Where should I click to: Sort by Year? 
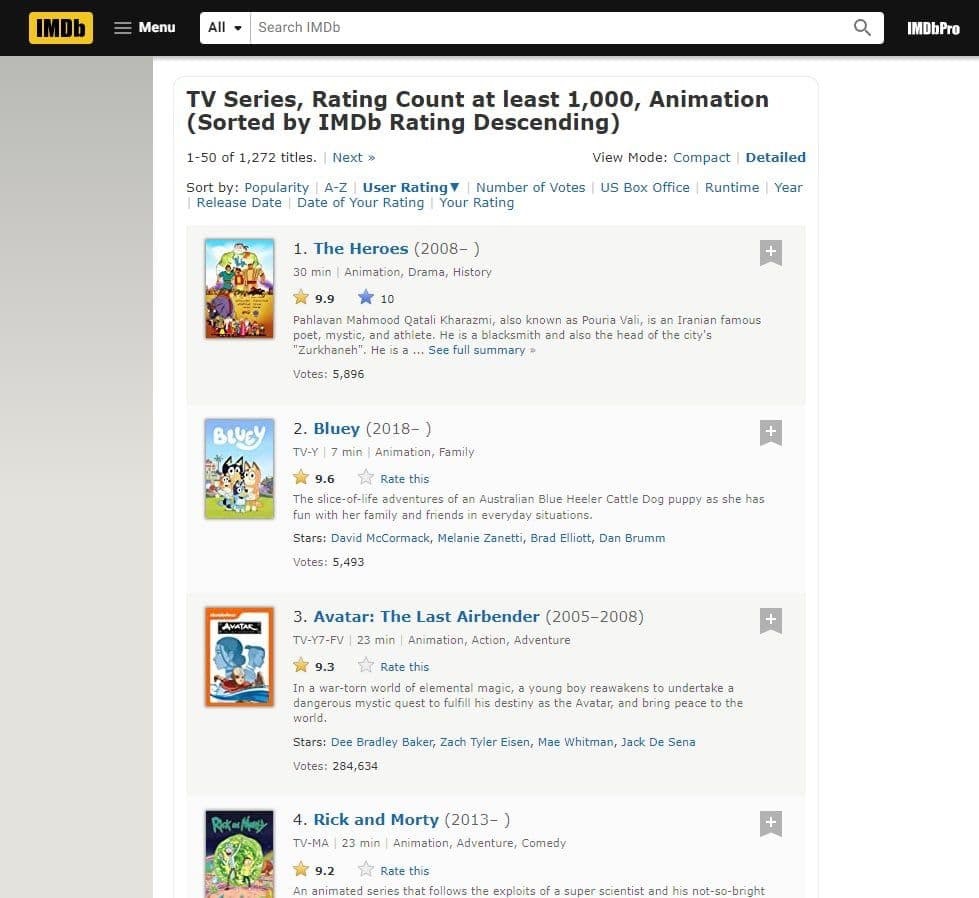(x=788, y=187)
